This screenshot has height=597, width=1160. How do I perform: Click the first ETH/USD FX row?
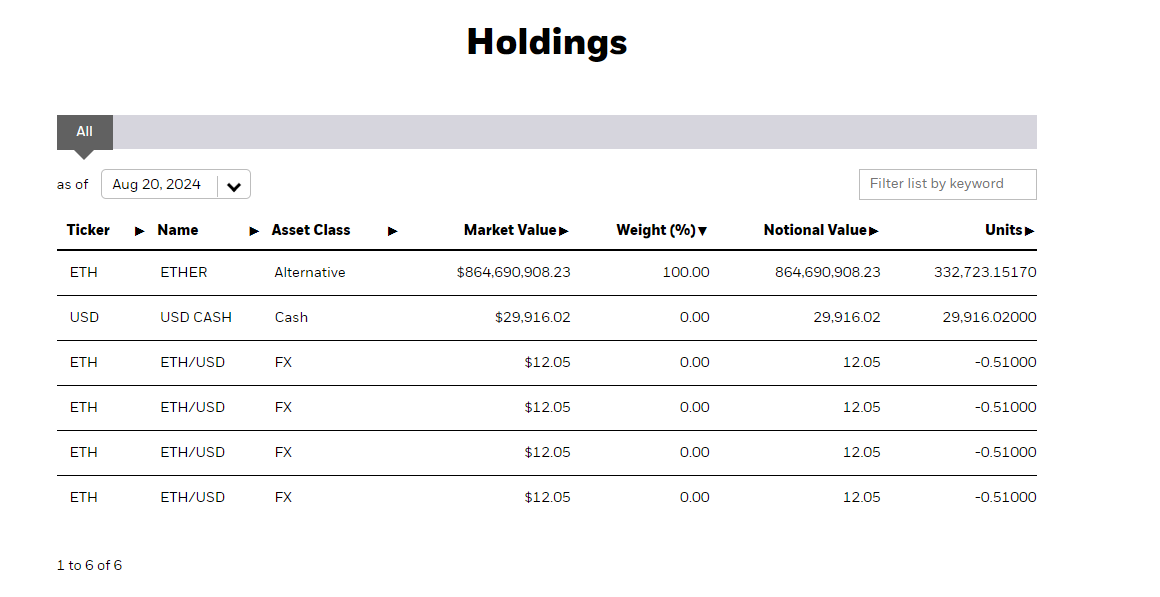(x=547, y=363)
